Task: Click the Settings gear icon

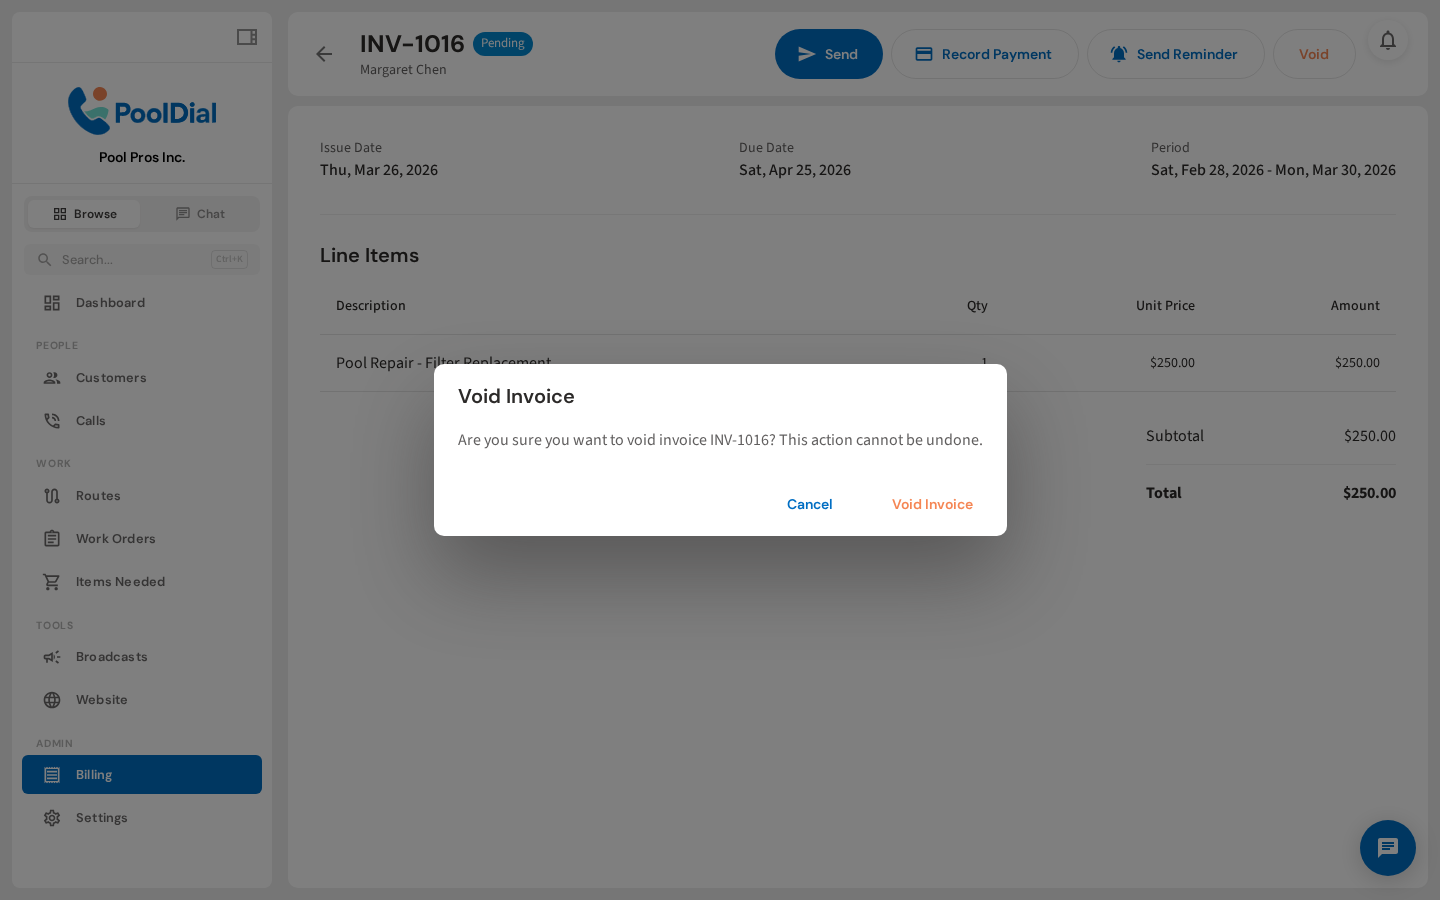Action: 52,818
